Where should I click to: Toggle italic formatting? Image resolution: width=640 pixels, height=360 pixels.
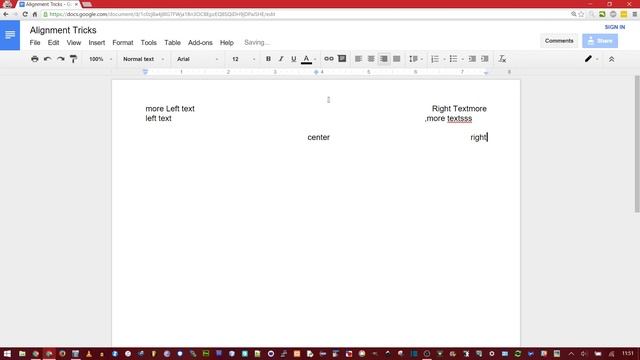pos(281,59)
